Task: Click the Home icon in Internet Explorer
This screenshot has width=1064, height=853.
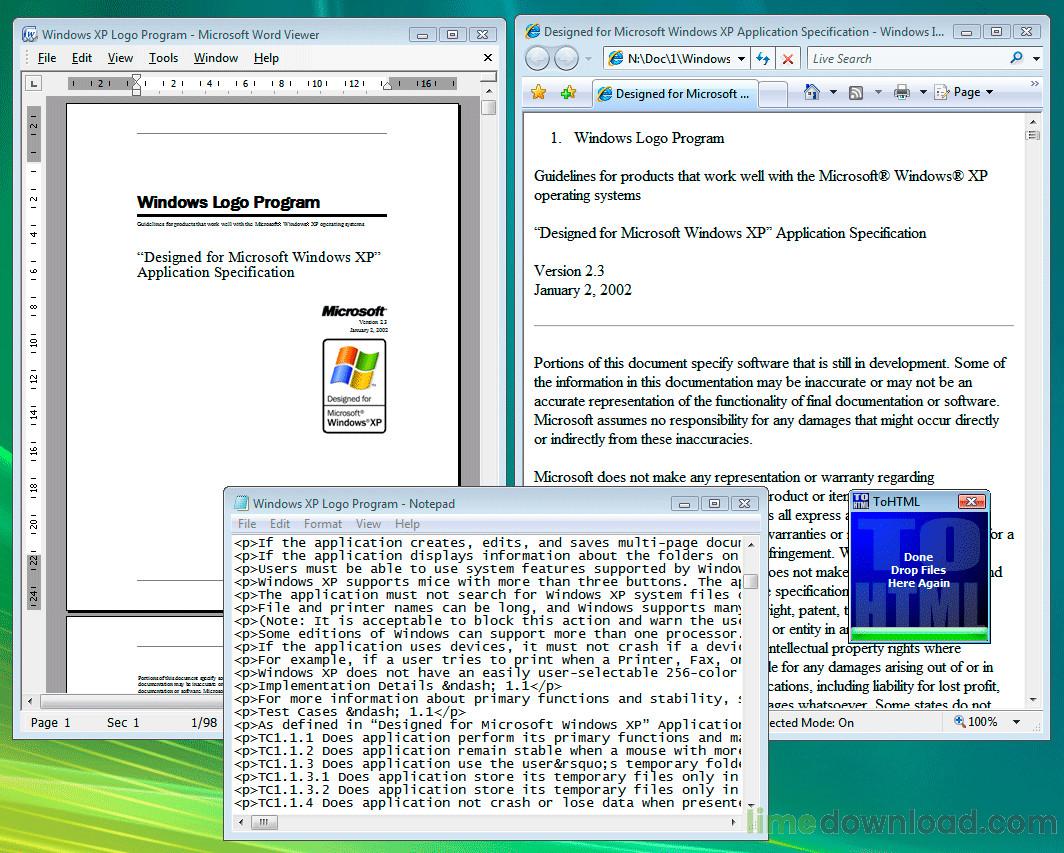Action: [812, 92]
